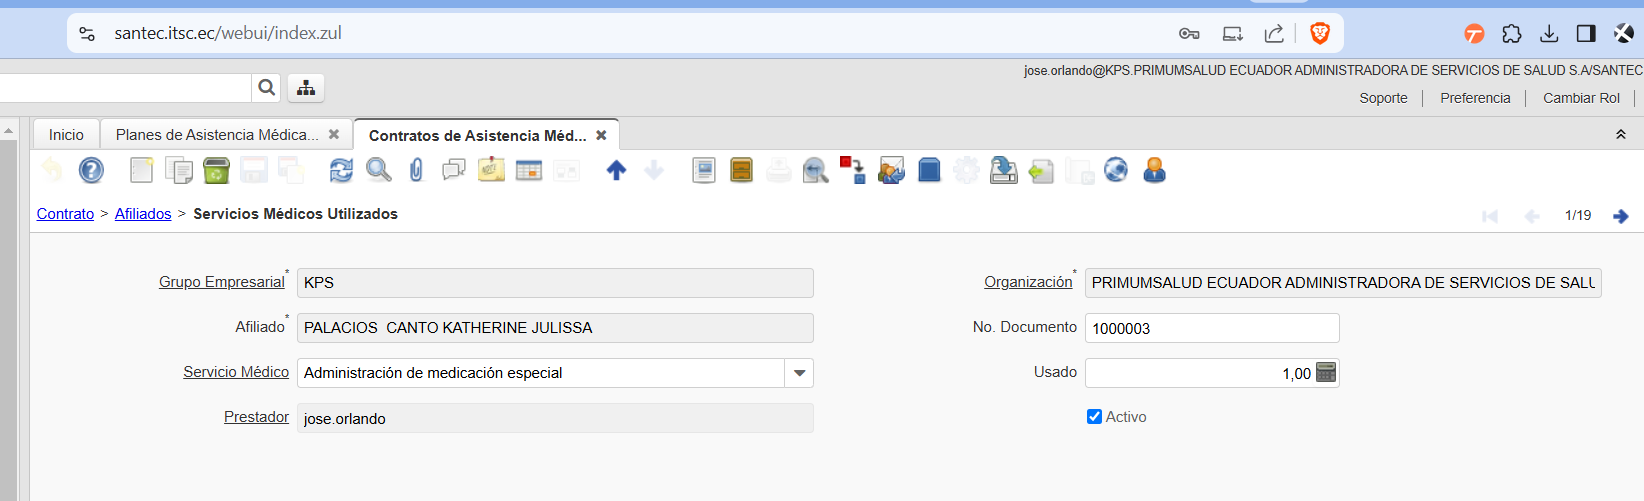Collapse the header with double-chevron arrow
This screenshot has width=1644, height=501.
point(1621,135)
